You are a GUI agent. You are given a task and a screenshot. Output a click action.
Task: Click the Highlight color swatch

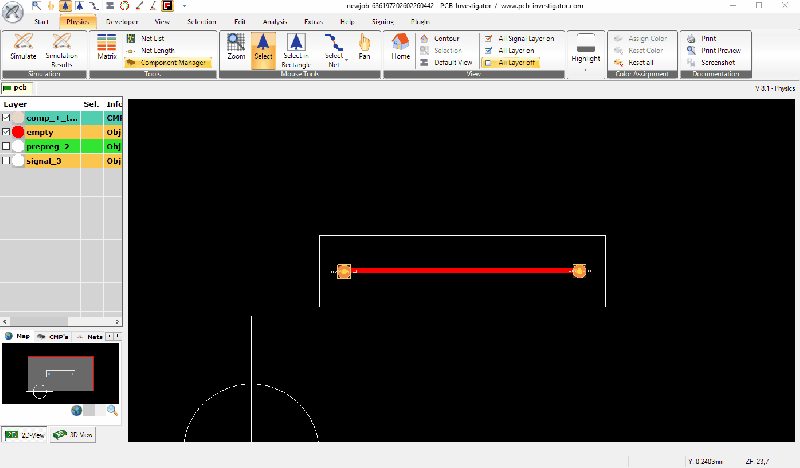[586, 42]
